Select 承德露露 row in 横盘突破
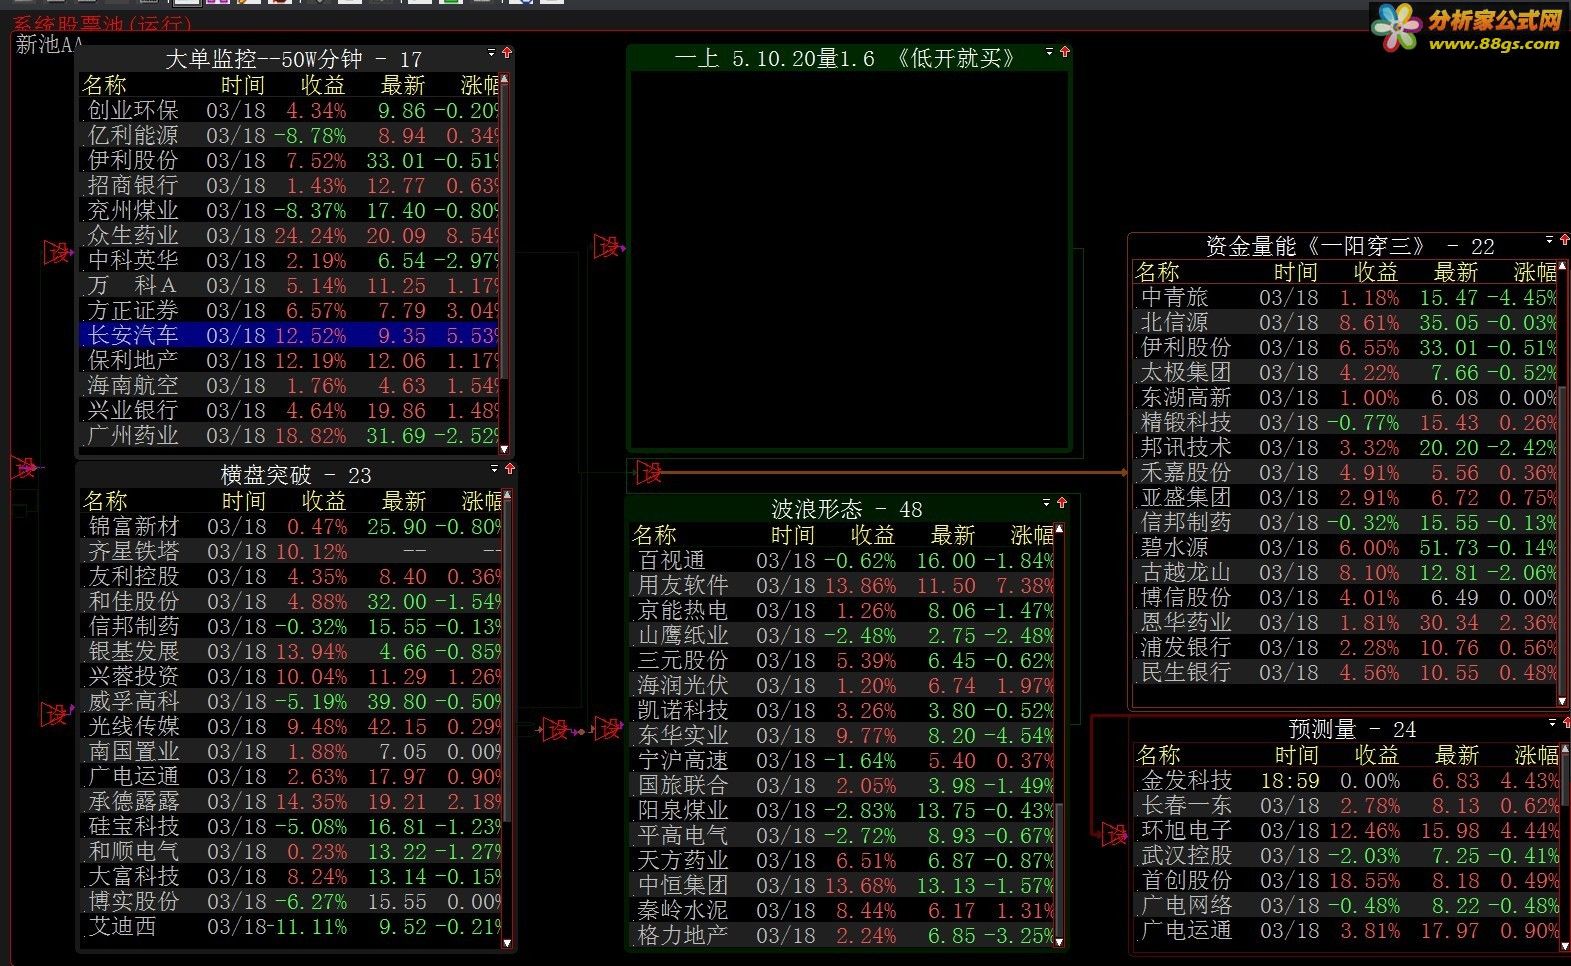This screenshot has width=1571, height=966. coord(291,801)
